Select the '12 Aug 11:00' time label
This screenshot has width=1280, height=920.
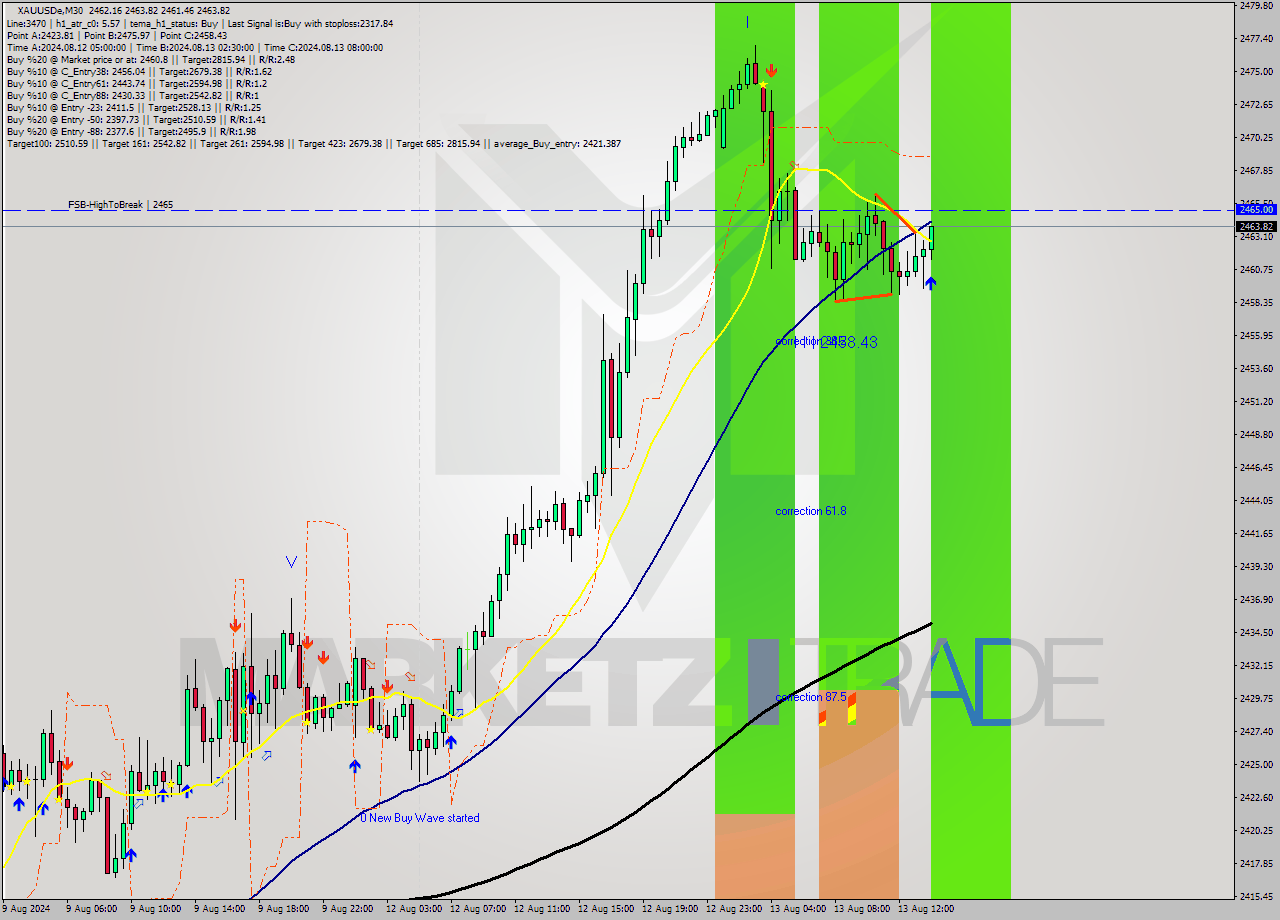pos(542,909)
